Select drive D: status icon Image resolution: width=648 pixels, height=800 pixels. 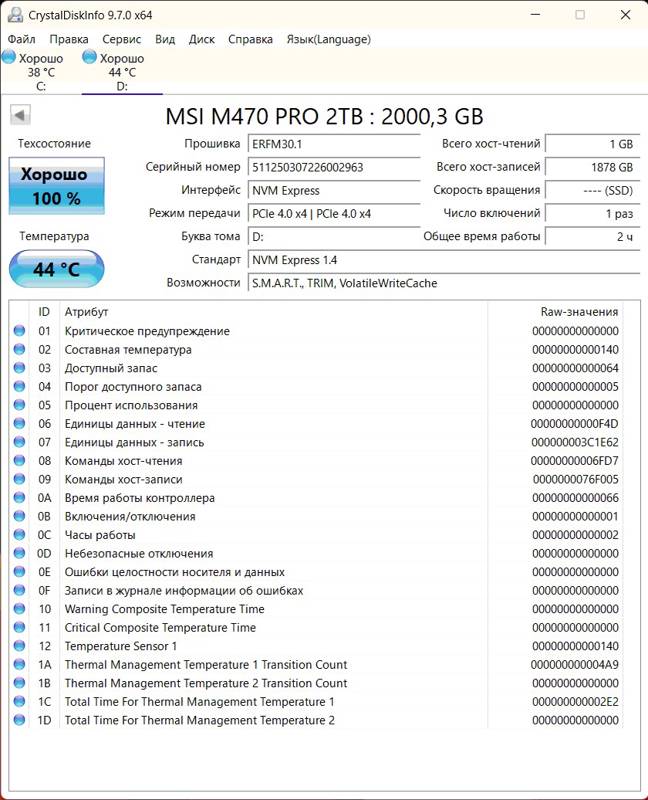coord(90,59)
